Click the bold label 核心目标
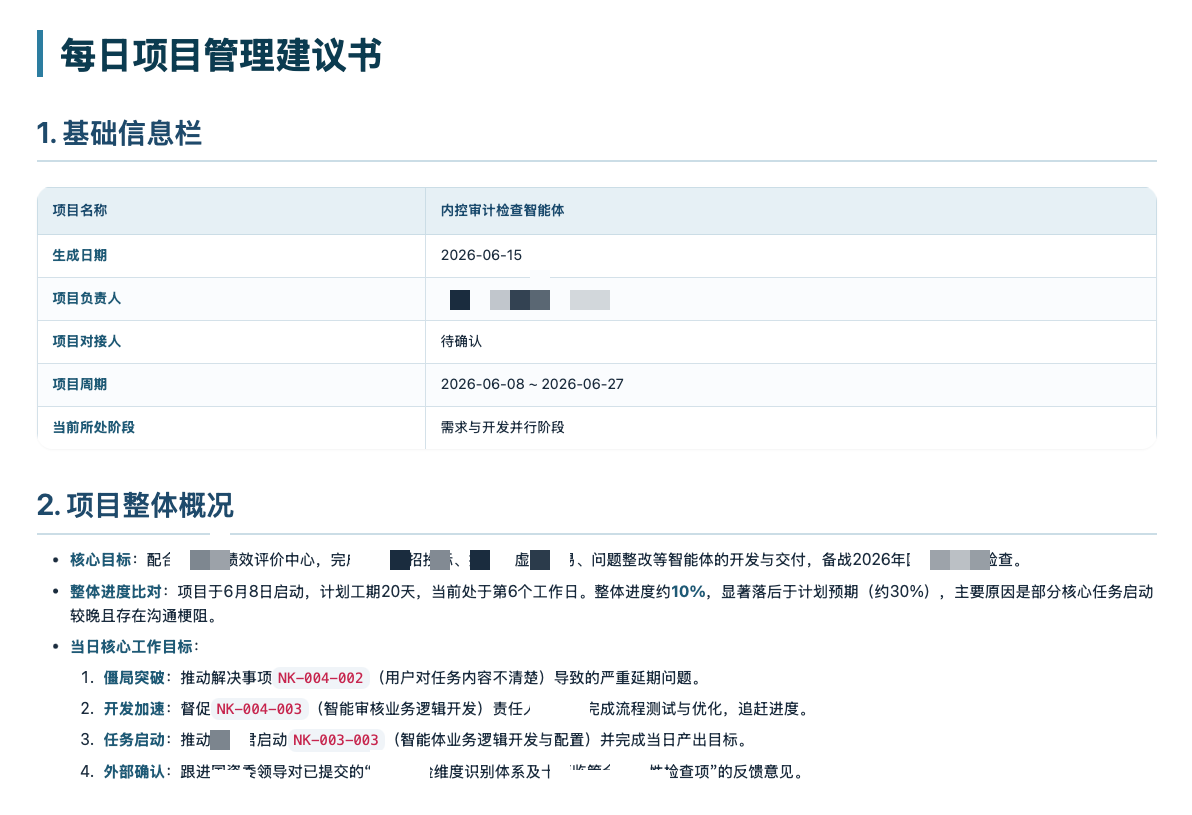This screenshot has width=1192, height=815. pos(100,560)
